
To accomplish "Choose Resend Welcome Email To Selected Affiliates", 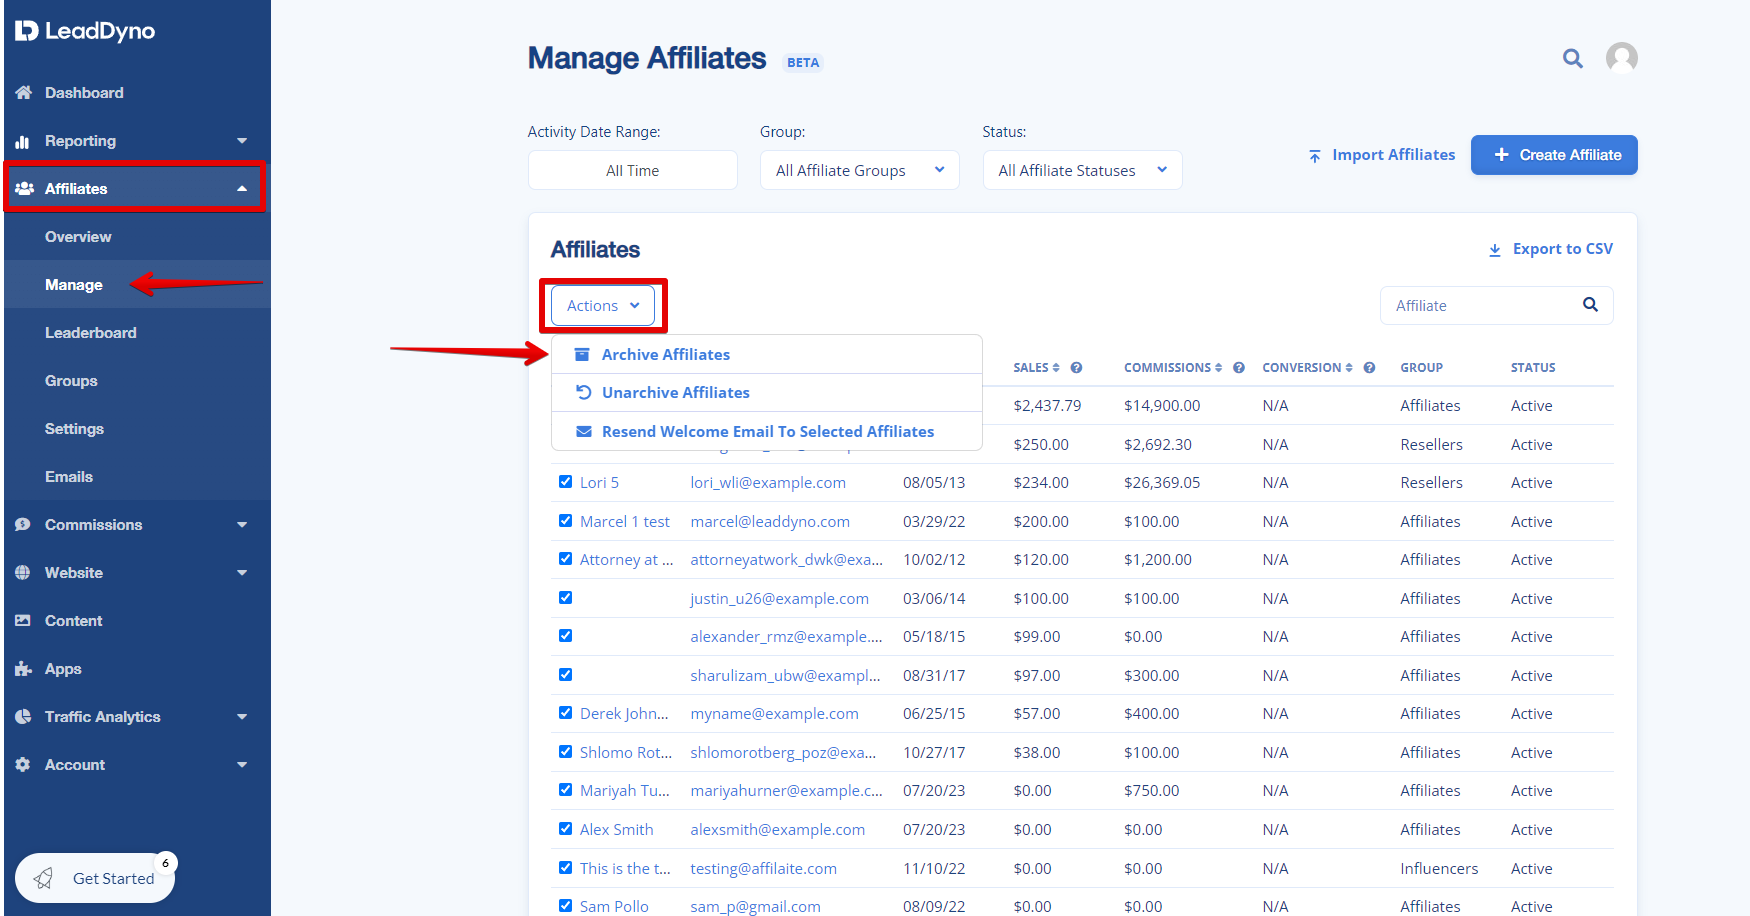I will coord(767,432).
